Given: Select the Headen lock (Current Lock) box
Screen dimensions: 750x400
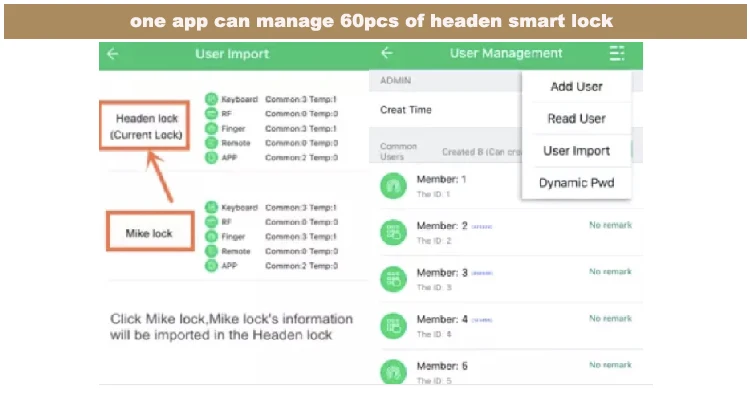Looking at the screenshot, I should pos(147,126).
